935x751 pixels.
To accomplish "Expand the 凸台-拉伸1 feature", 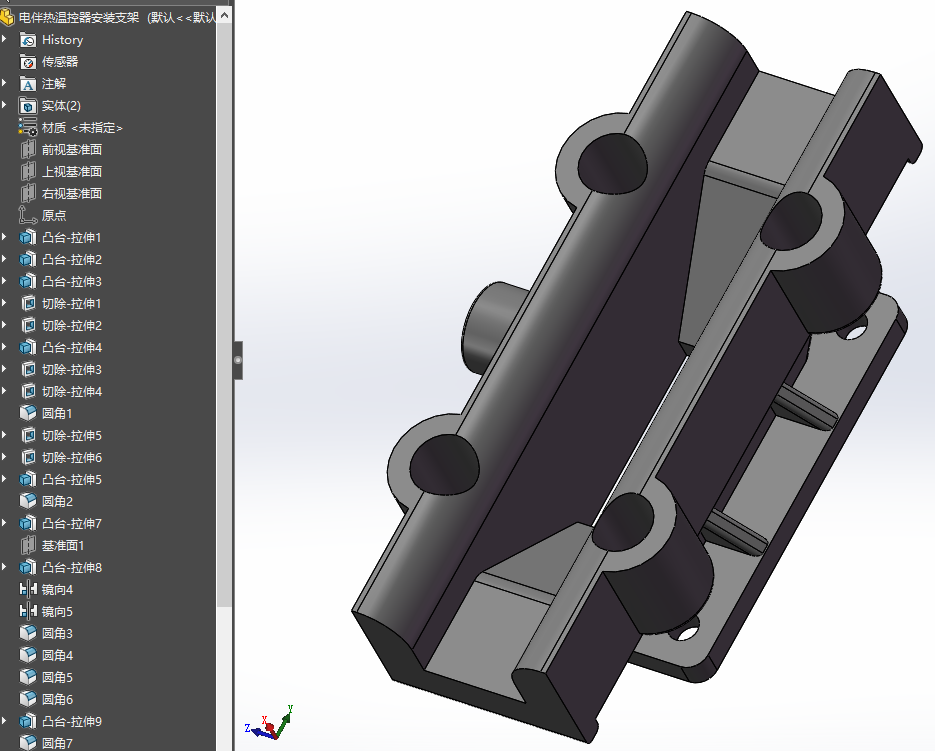I will click(5, 237).
